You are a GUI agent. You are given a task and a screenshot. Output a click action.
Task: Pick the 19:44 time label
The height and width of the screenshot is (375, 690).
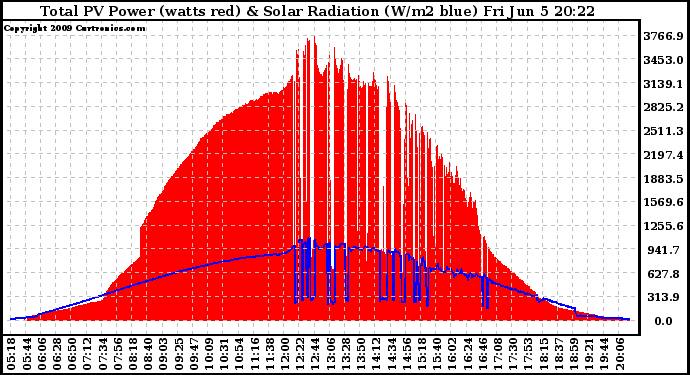[605, 354]
